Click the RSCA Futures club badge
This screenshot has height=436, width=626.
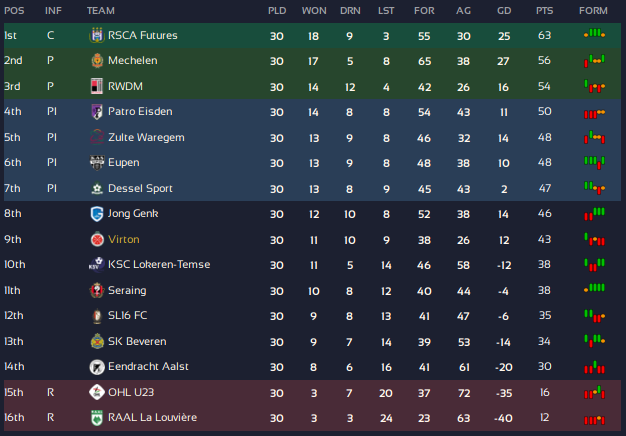click(x=97, y=35)
